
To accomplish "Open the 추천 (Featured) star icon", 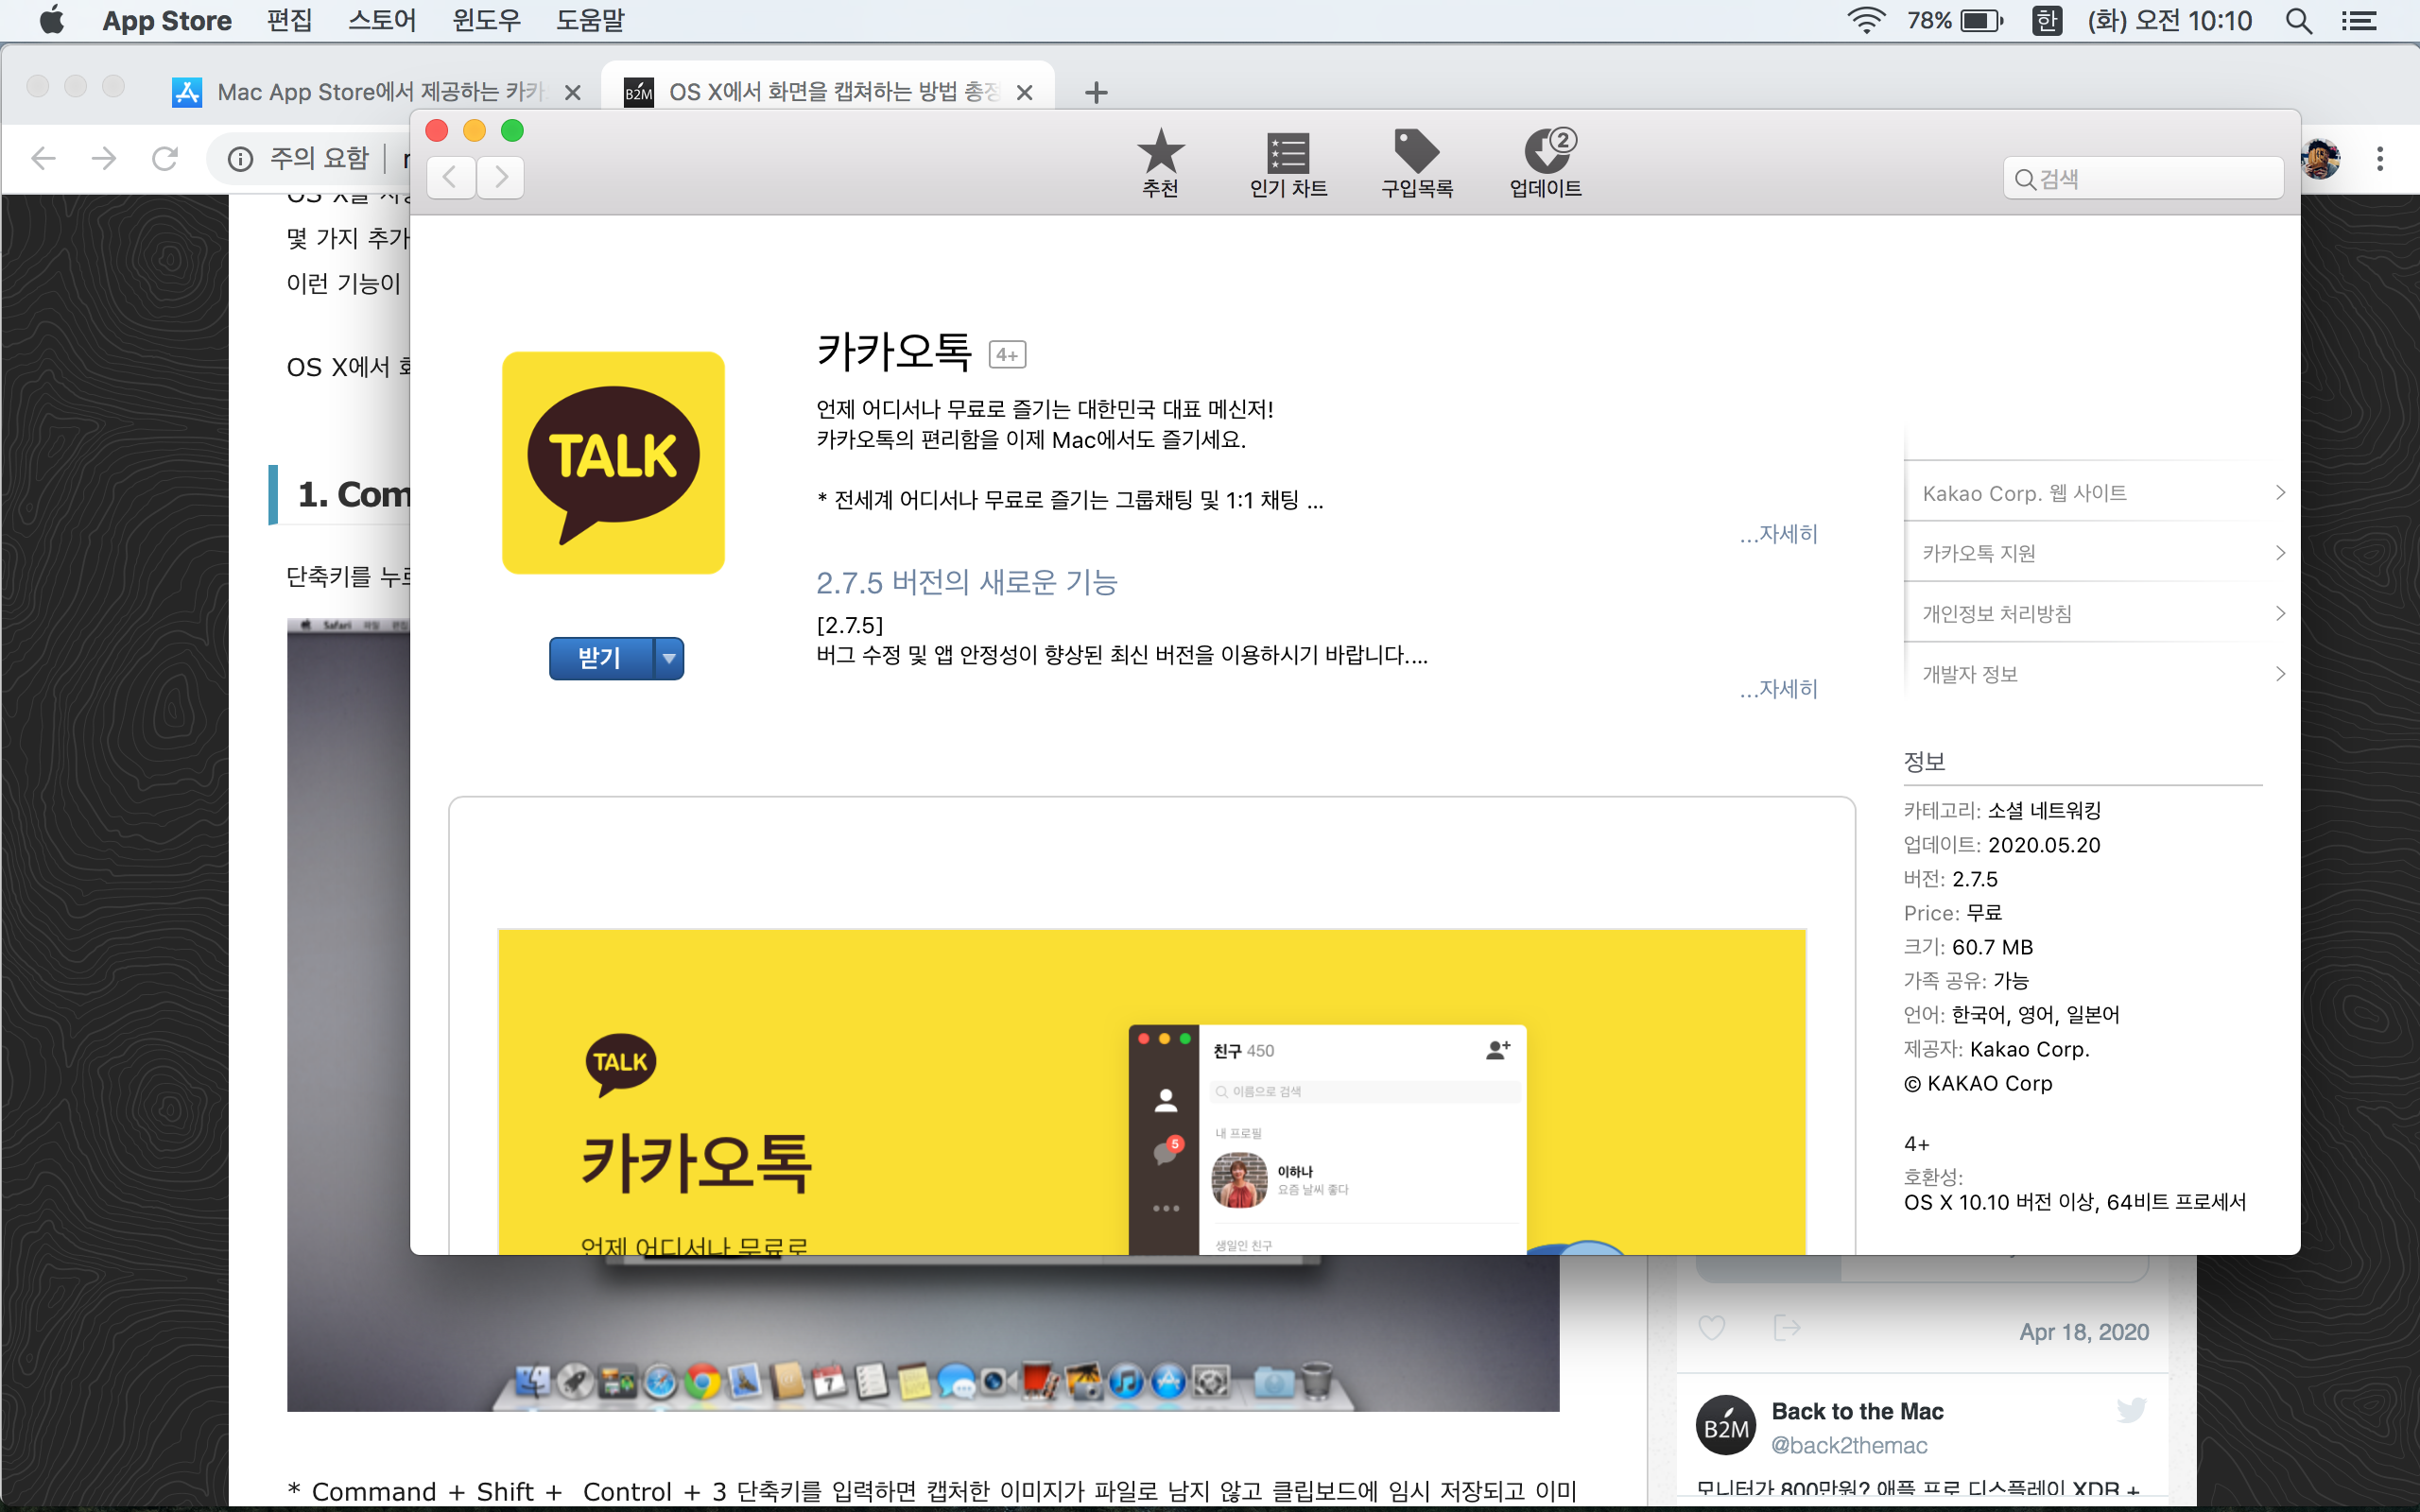I will click(x=1160, y=163).
